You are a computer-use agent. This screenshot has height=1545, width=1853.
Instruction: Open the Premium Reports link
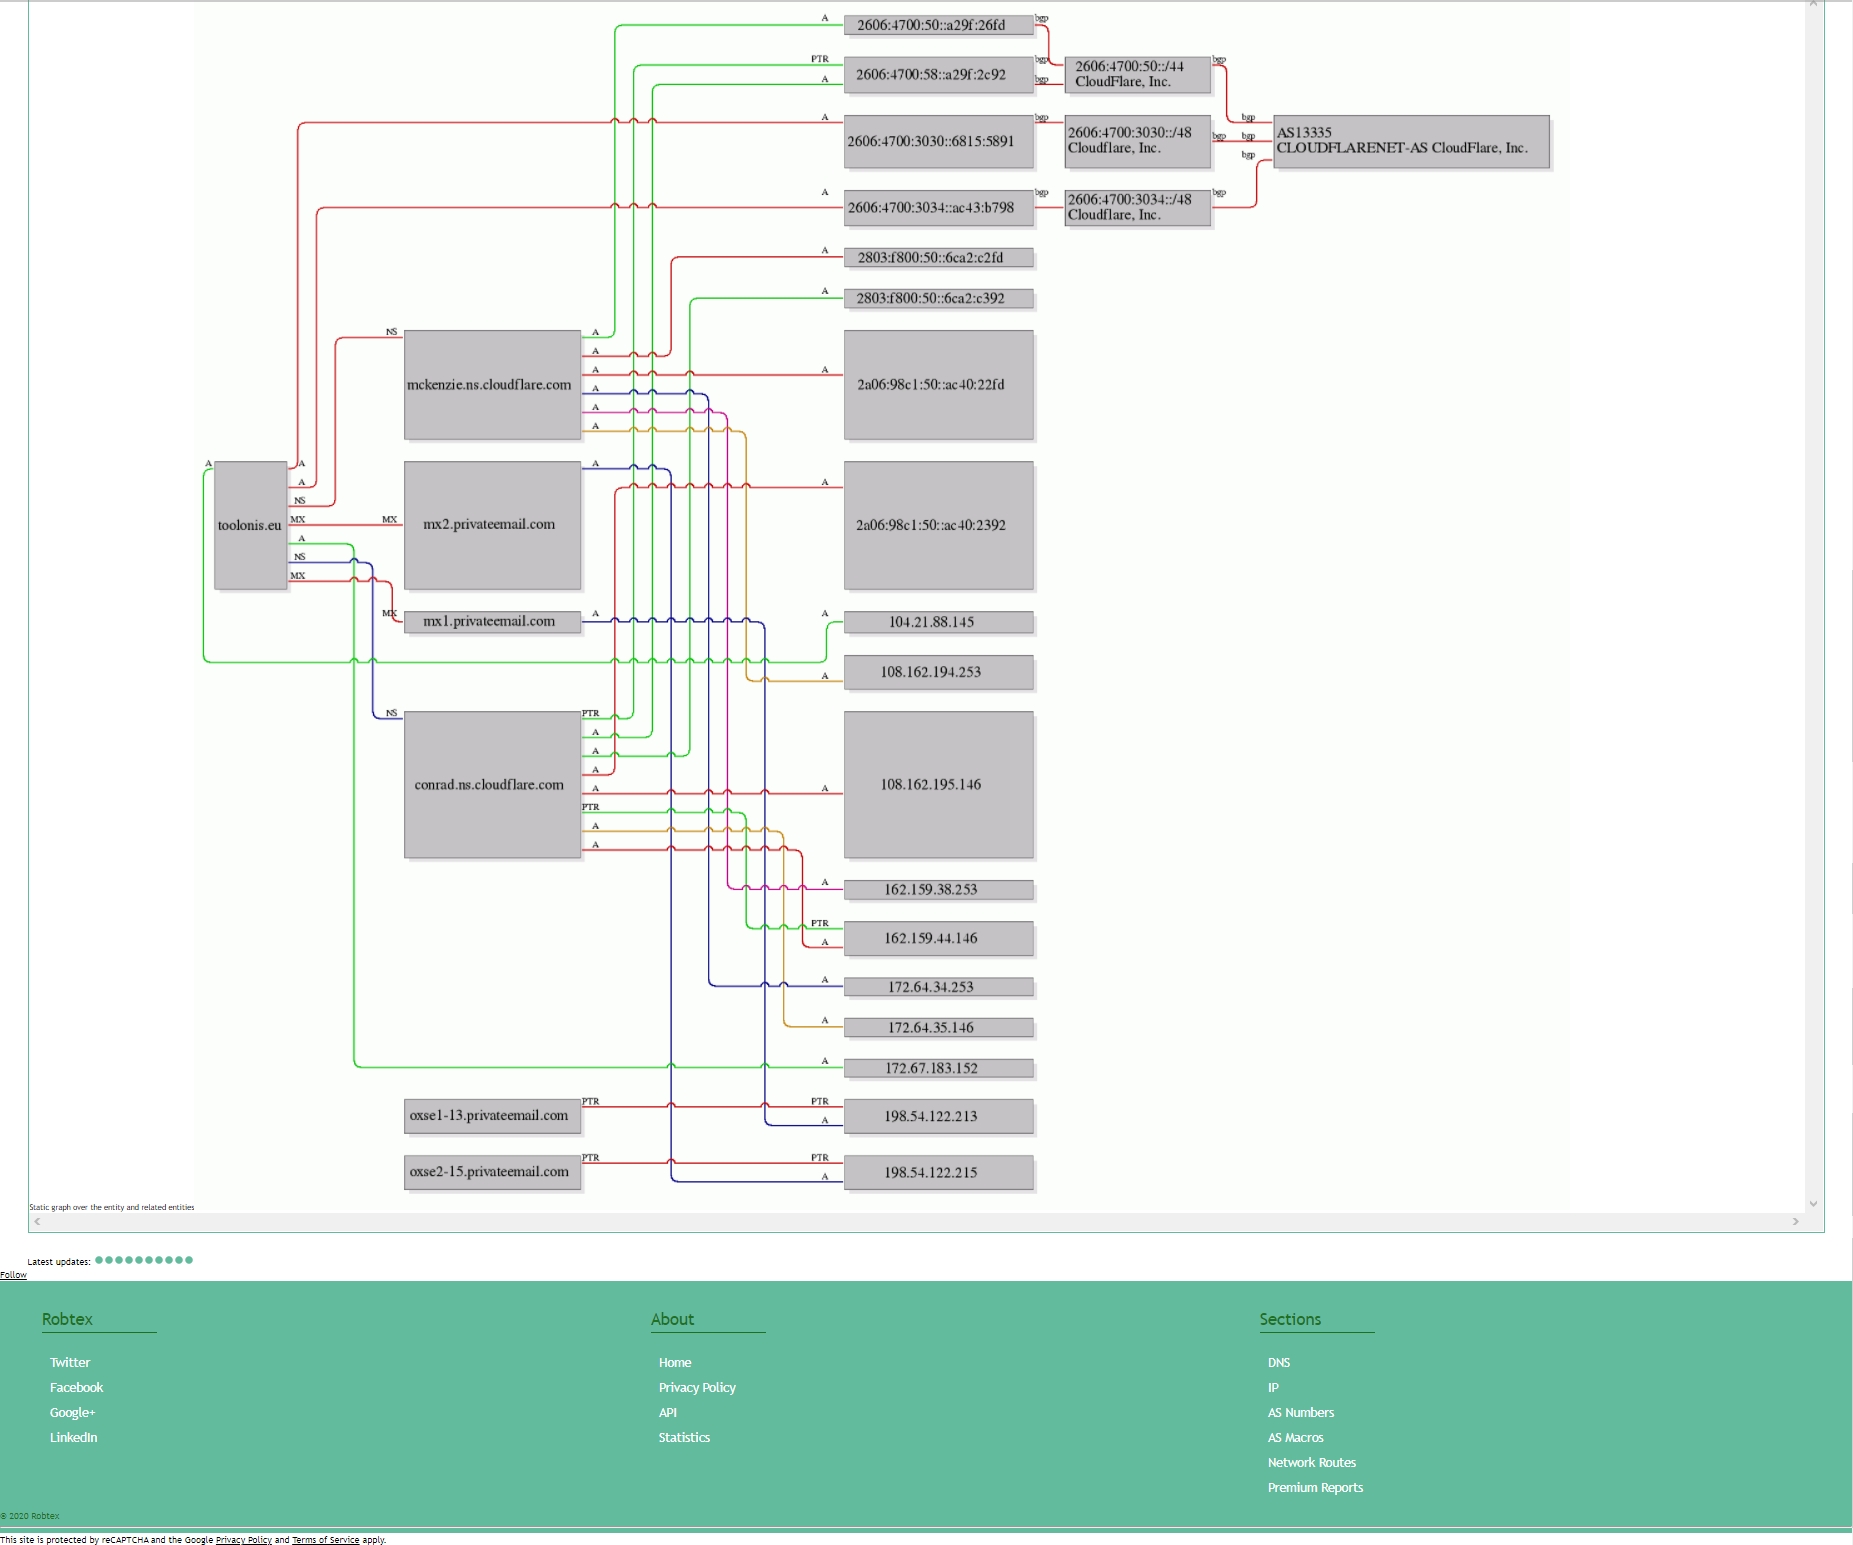point(1315,1487)
